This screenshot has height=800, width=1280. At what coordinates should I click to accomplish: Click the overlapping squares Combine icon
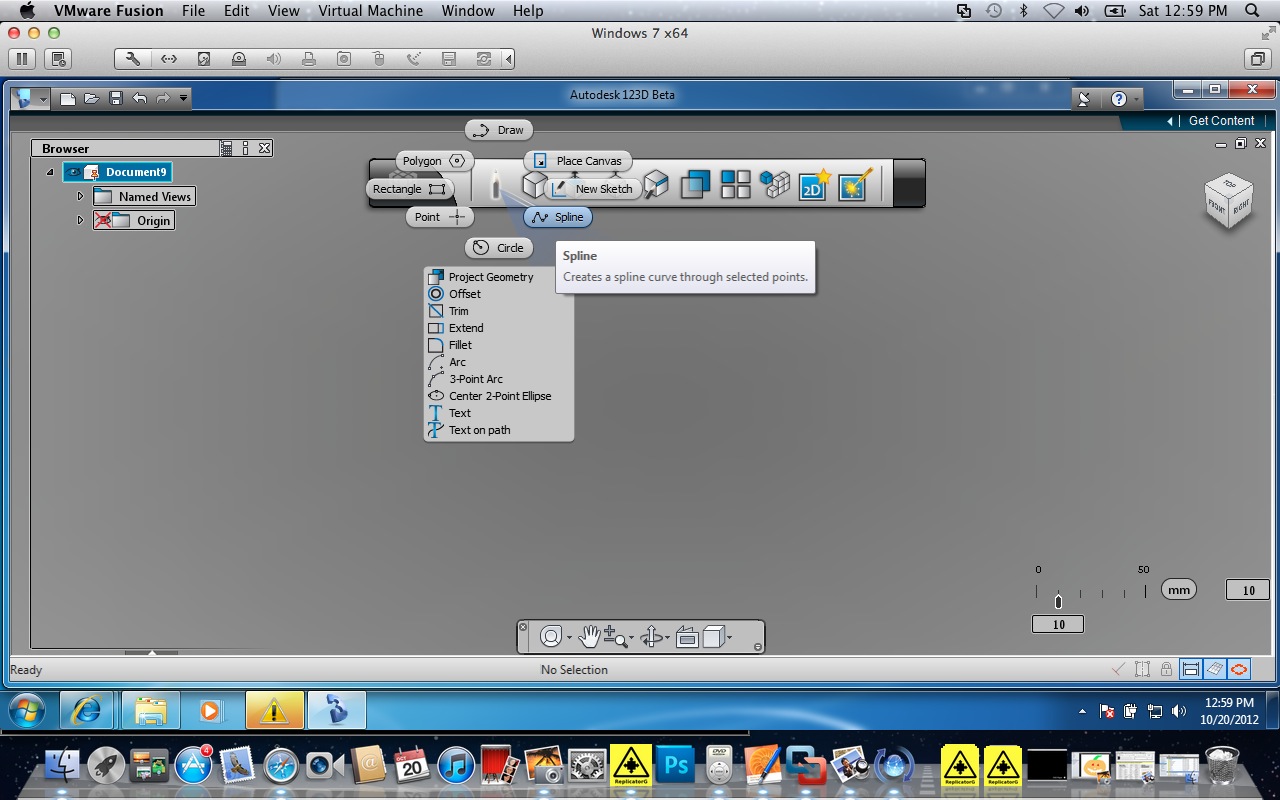pyautogui.click(x=695, y=184)
